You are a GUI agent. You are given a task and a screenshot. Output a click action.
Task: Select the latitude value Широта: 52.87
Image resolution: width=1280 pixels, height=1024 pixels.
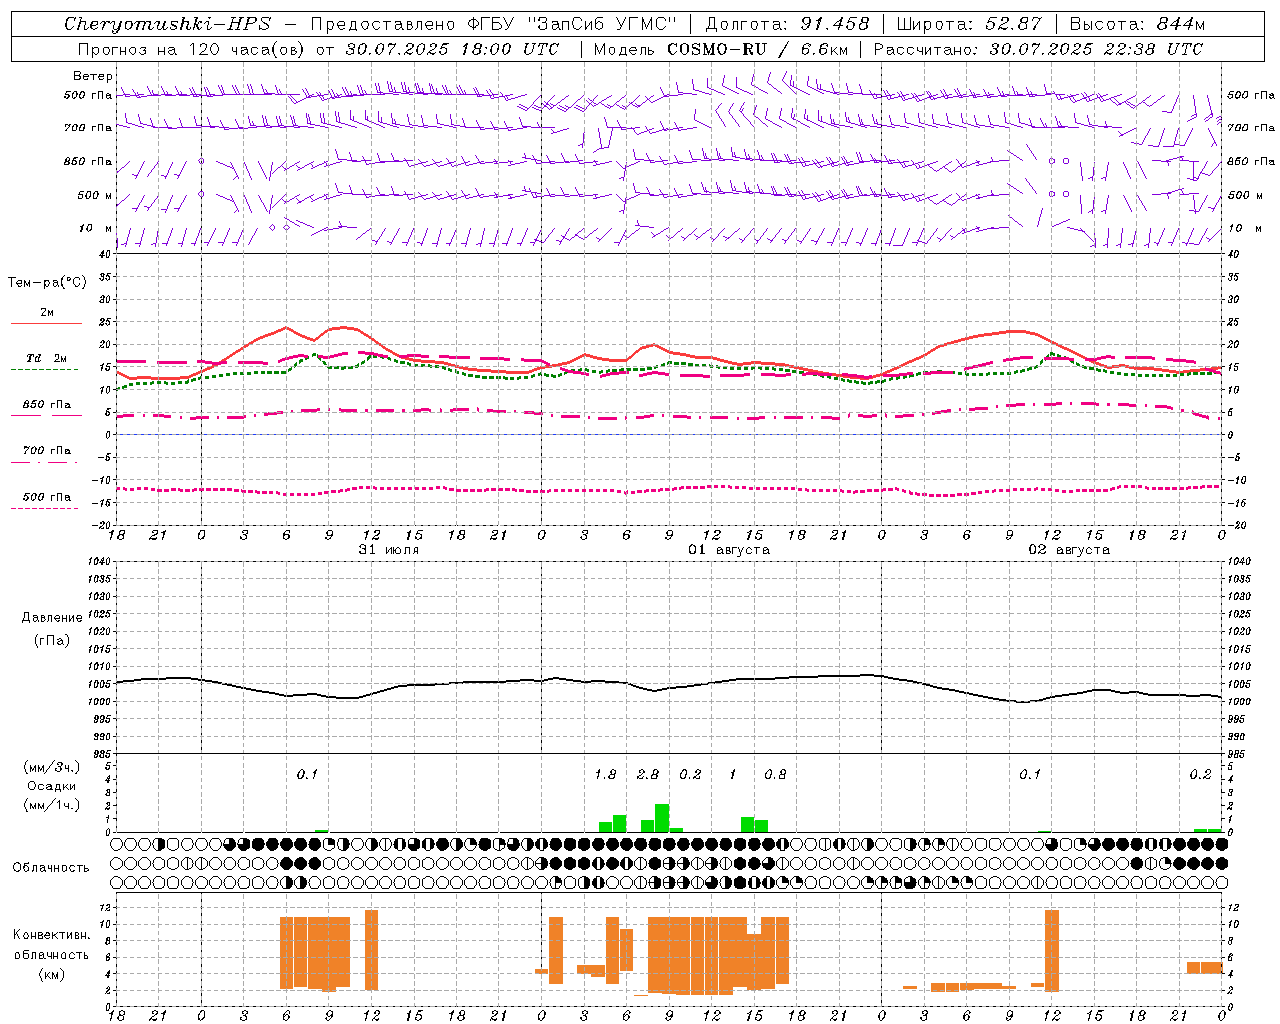969,24
